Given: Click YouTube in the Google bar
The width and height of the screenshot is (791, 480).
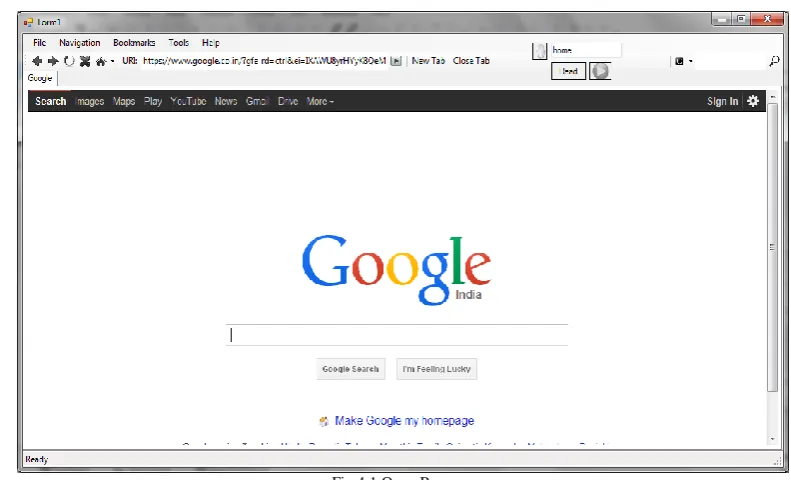Looking at the screenshot, I should pos(188,101).
